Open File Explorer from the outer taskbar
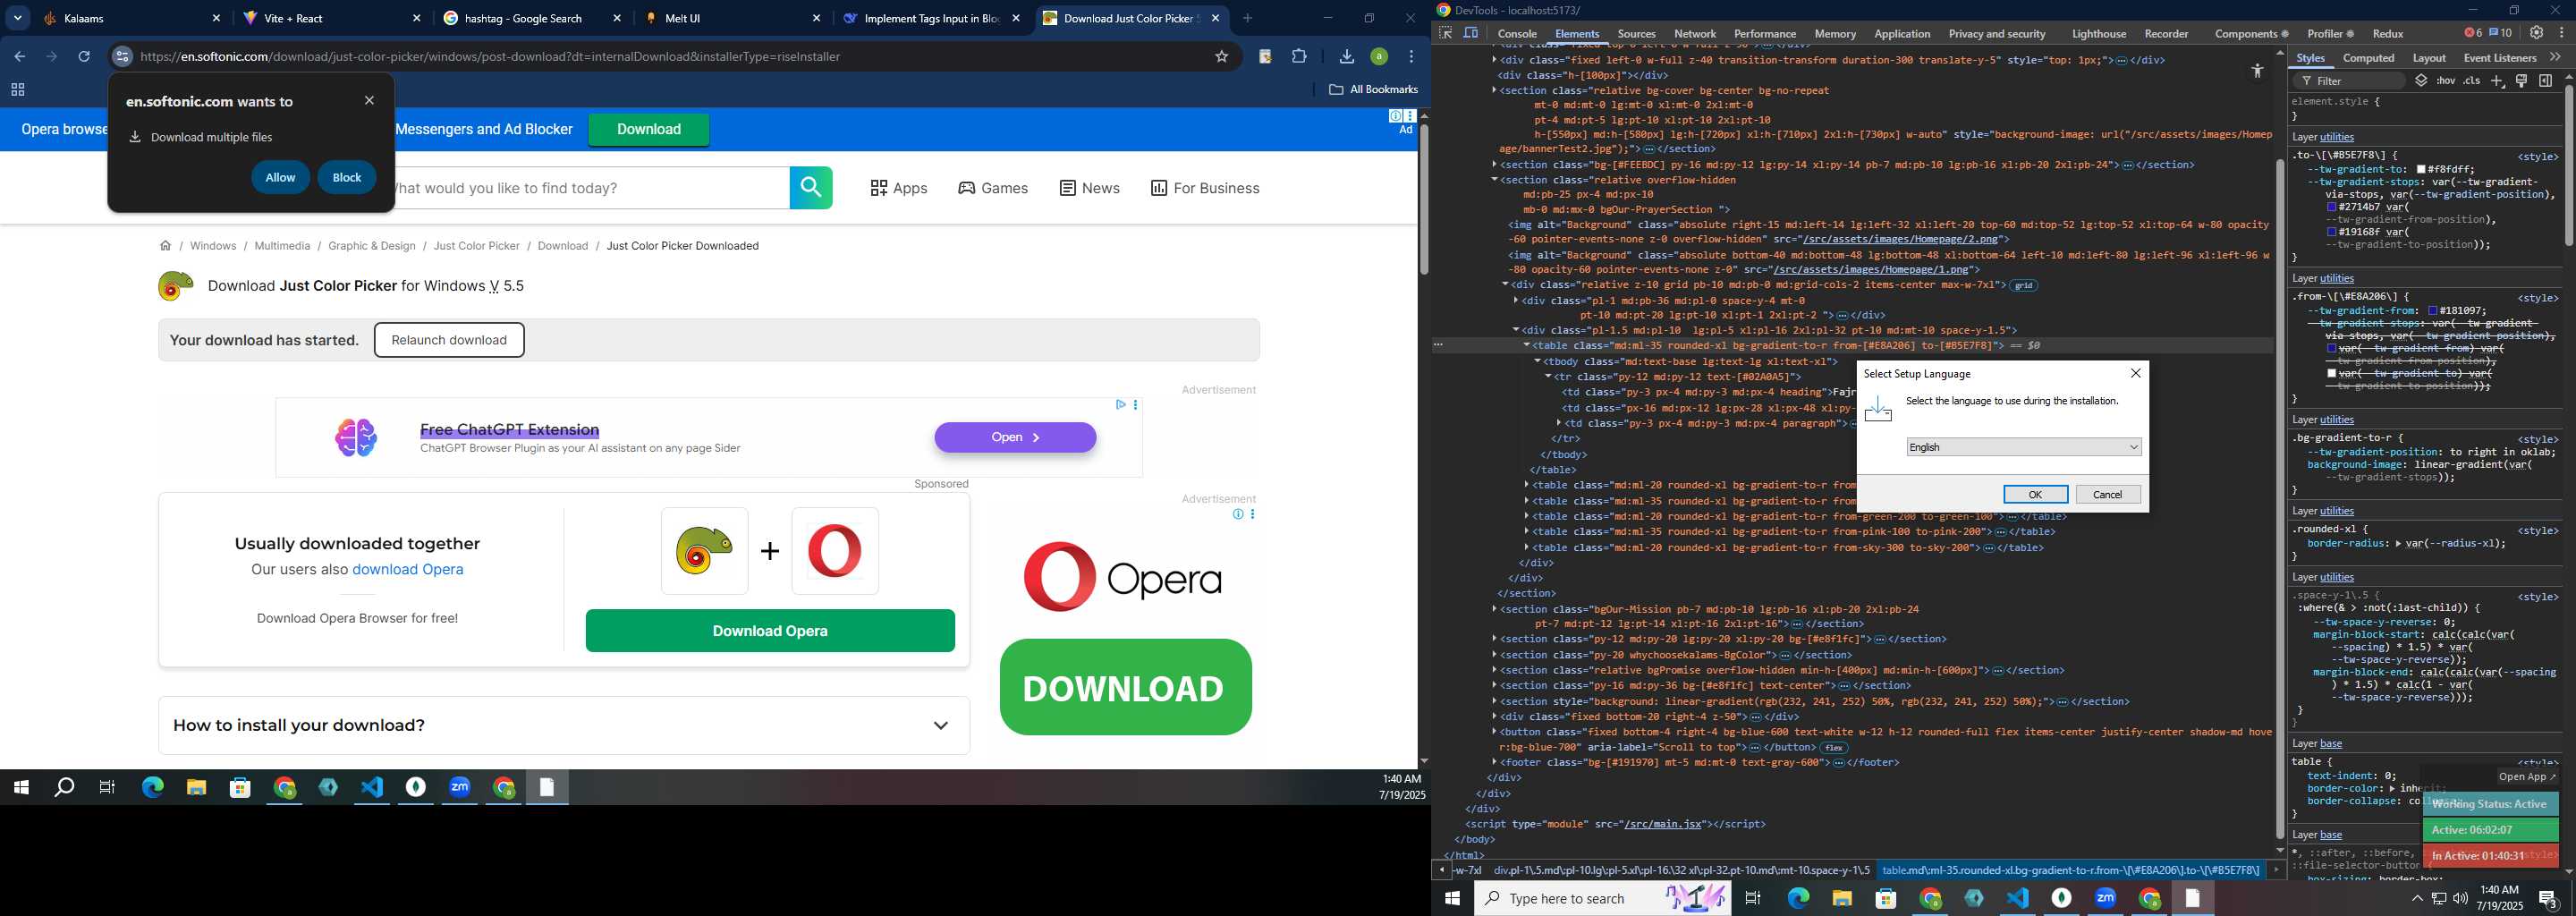2576x916 pixels. click(1841, 898)
